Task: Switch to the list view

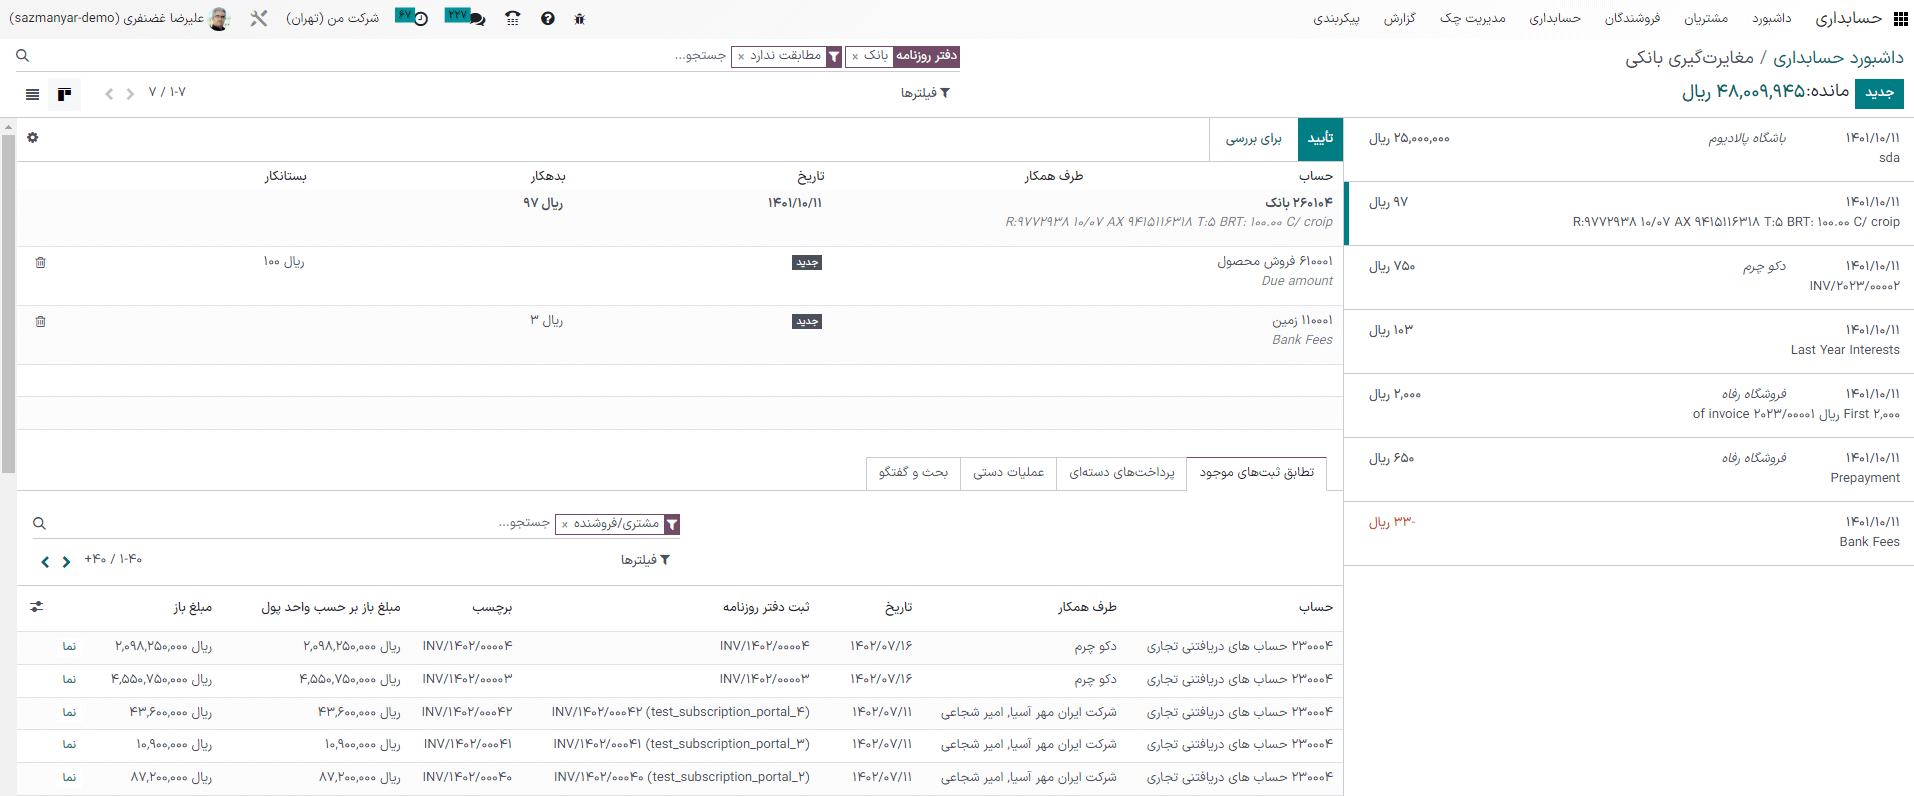Action: coord(32,94)
